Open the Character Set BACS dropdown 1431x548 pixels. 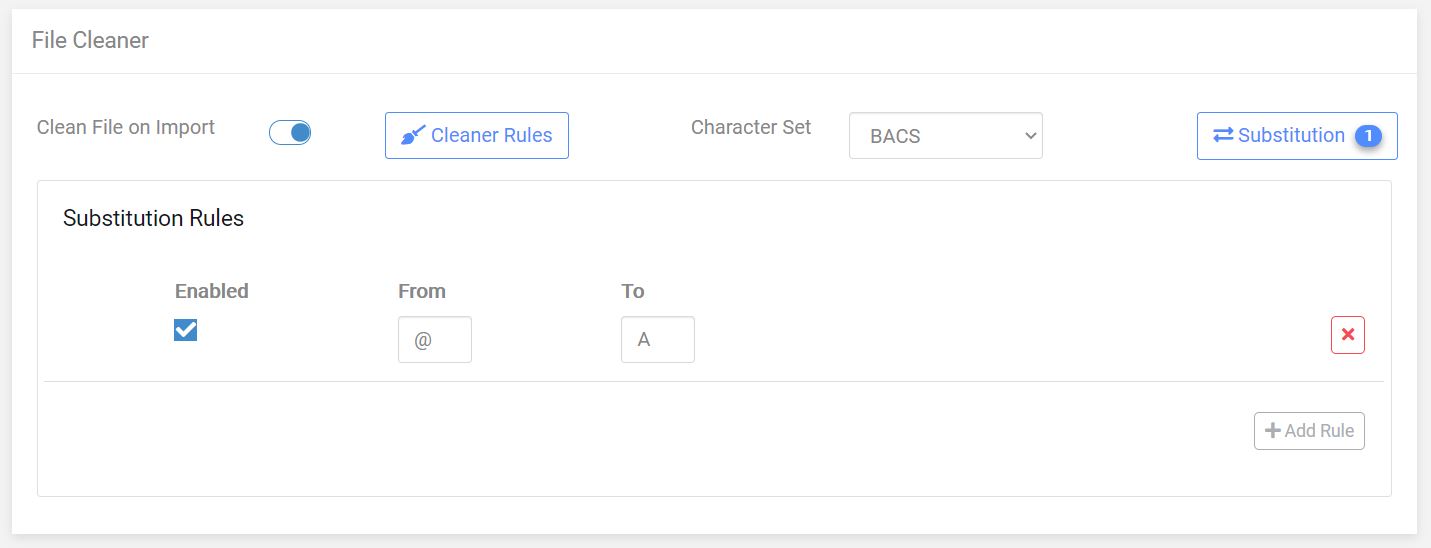click(x=945, y=136)
